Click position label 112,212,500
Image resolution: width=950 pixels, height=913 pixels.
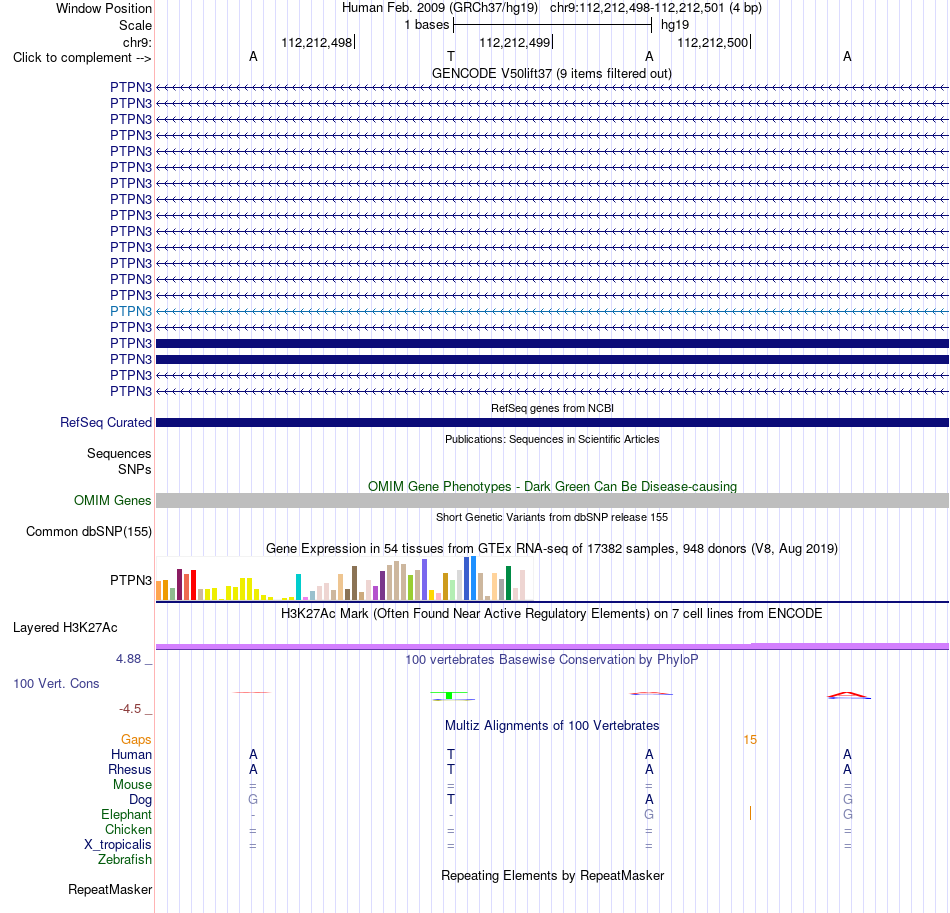[712, 42]
